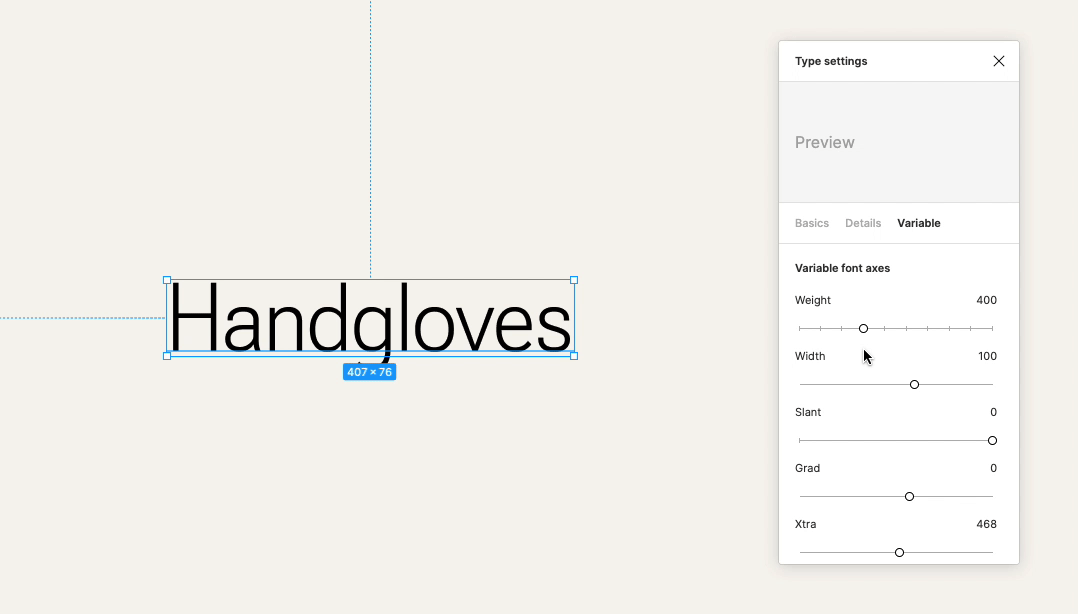Click the Weight slider handle

(x=863, y=328)
